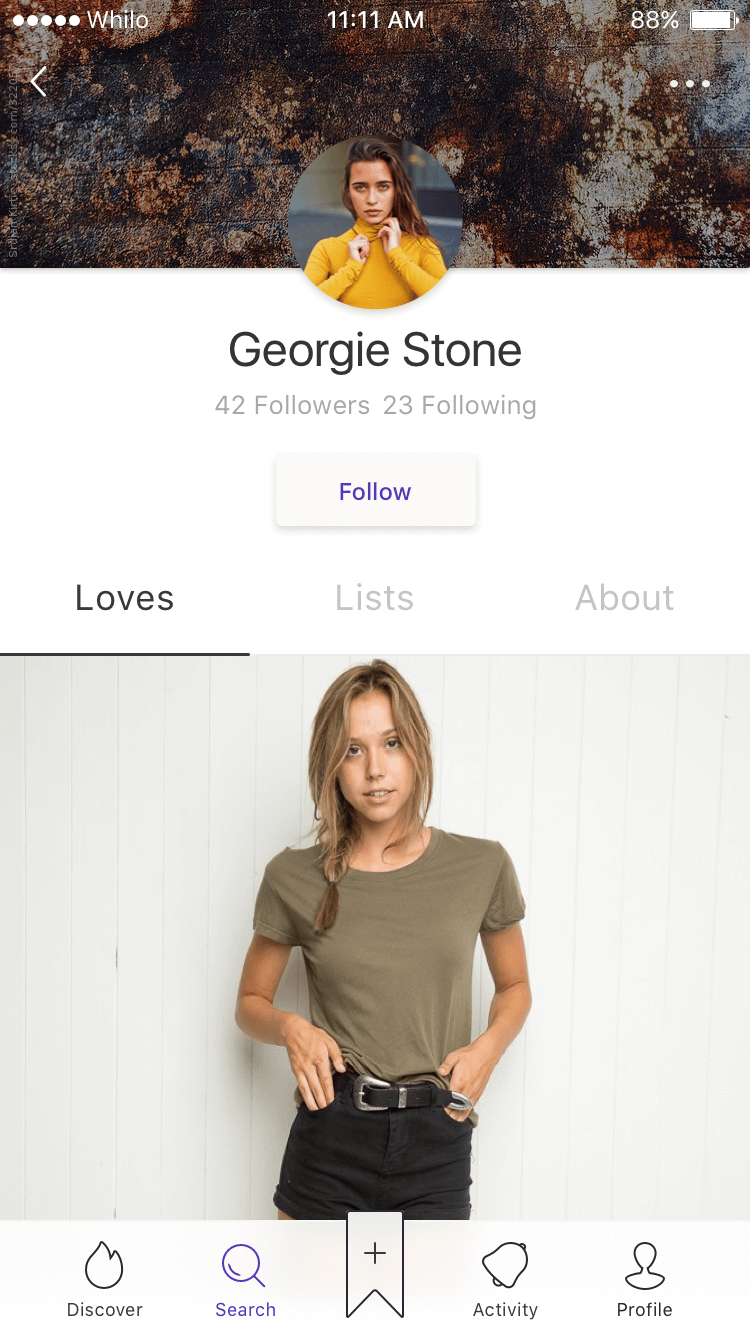Follow Georgie Stone
This screenshot has width=750, height=1334.
(x=375, y=491)
